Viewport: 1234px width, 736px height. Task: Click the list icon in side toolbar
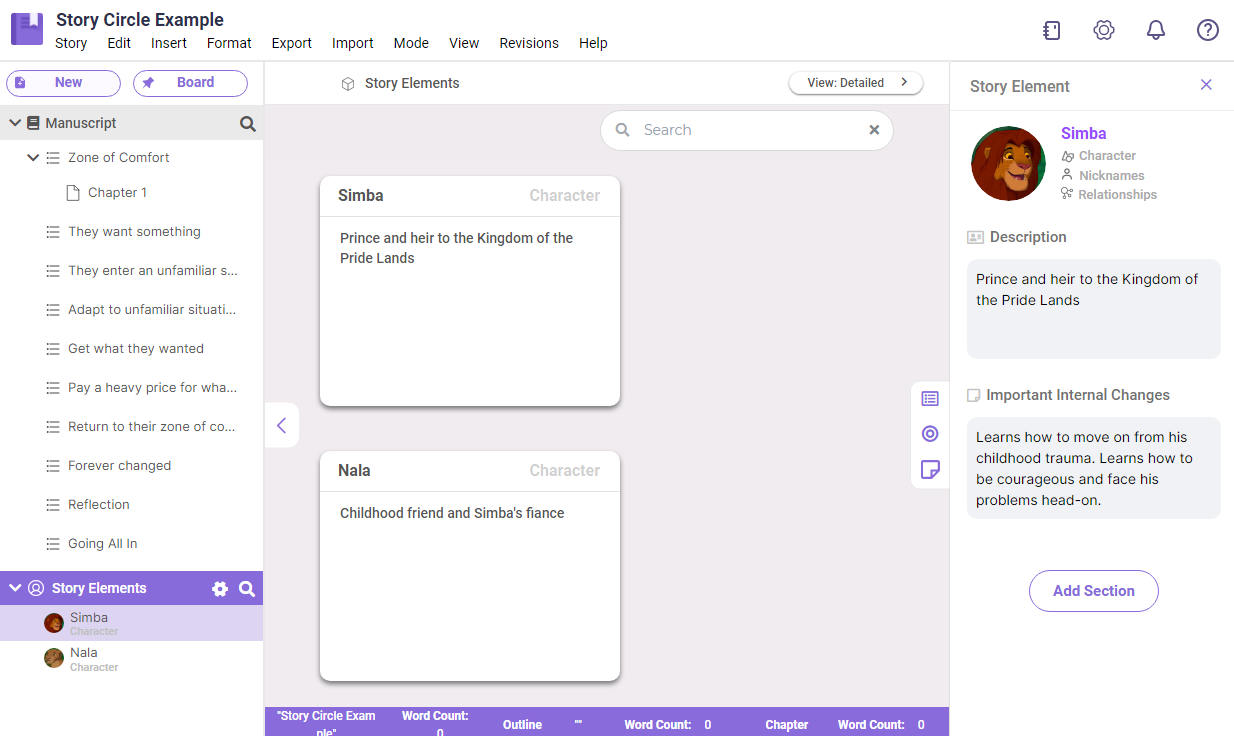(930, 399)
